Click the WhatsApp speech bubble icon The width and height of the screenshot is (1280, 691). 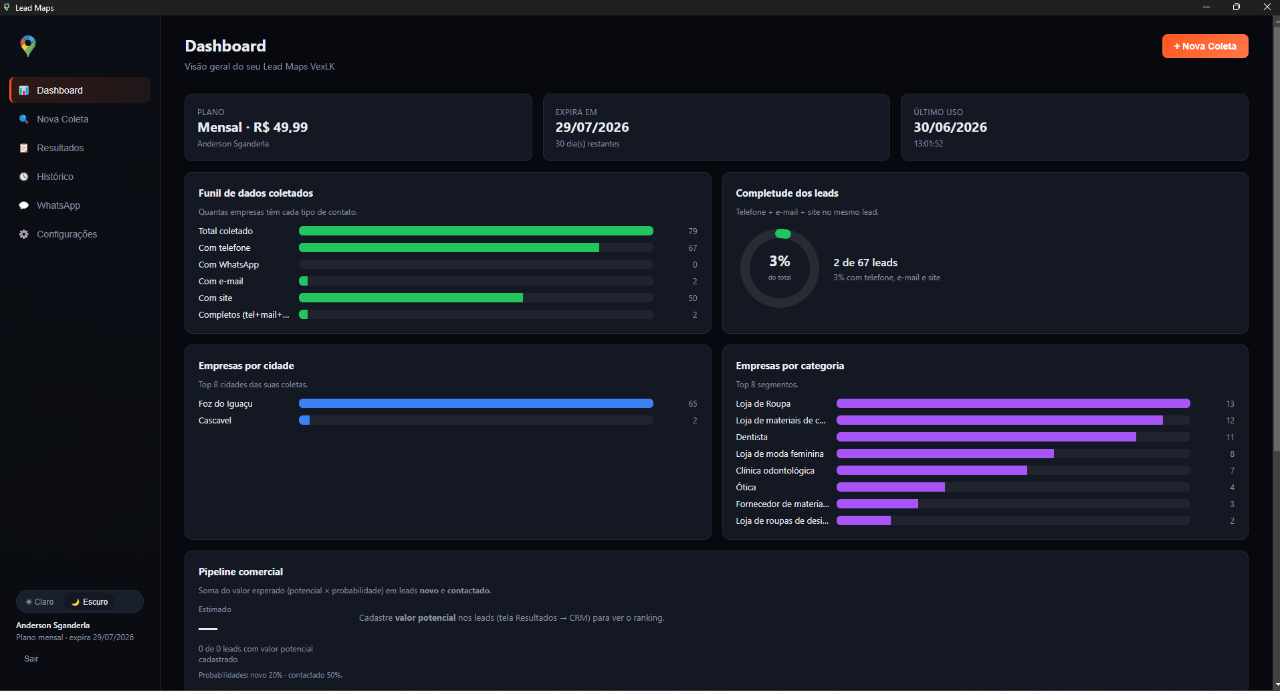tap(24, 205)
